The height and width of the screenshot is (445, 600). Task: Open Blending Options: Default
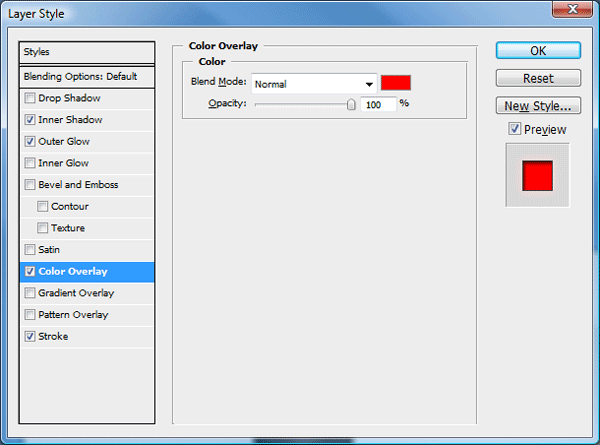point(87,77)
